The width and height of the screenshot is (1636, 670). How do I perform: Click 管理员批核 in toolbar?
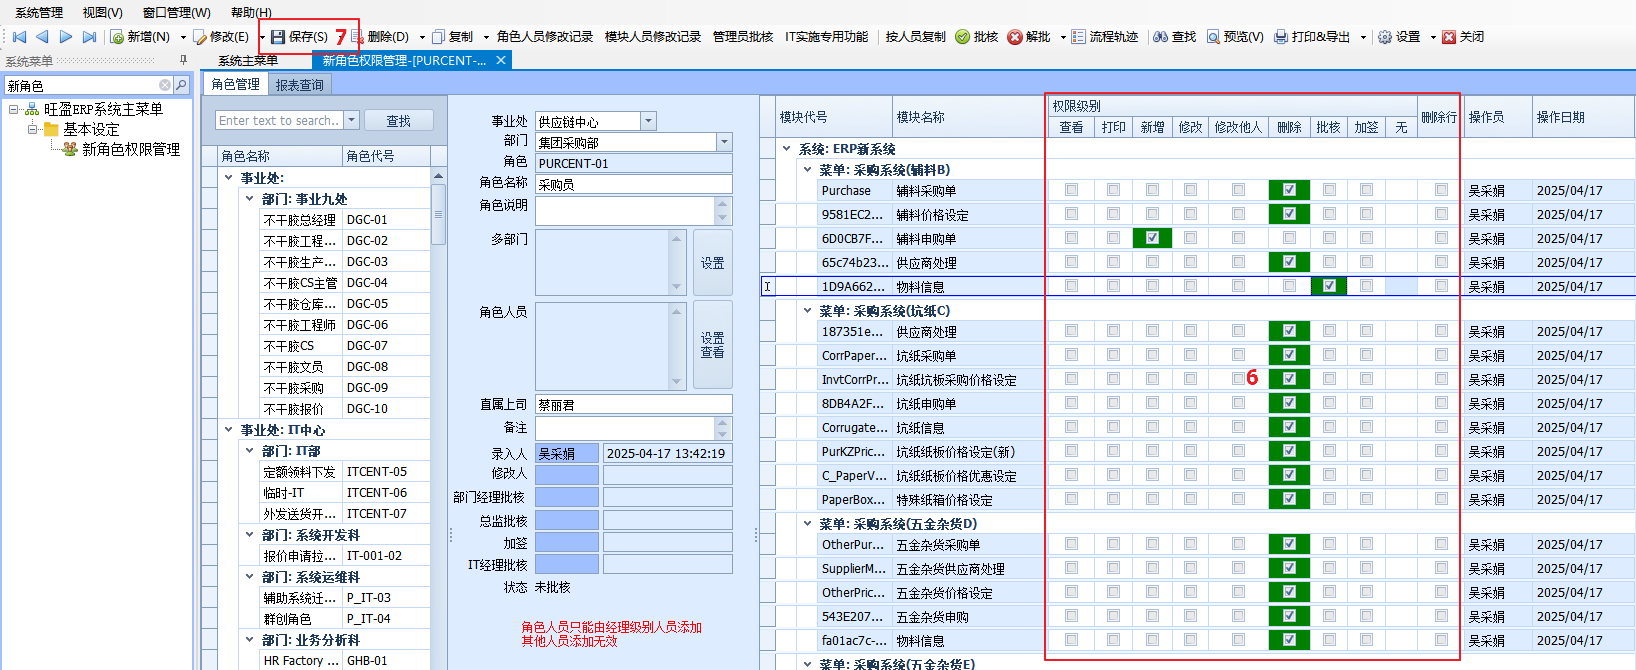click(743, 37)
